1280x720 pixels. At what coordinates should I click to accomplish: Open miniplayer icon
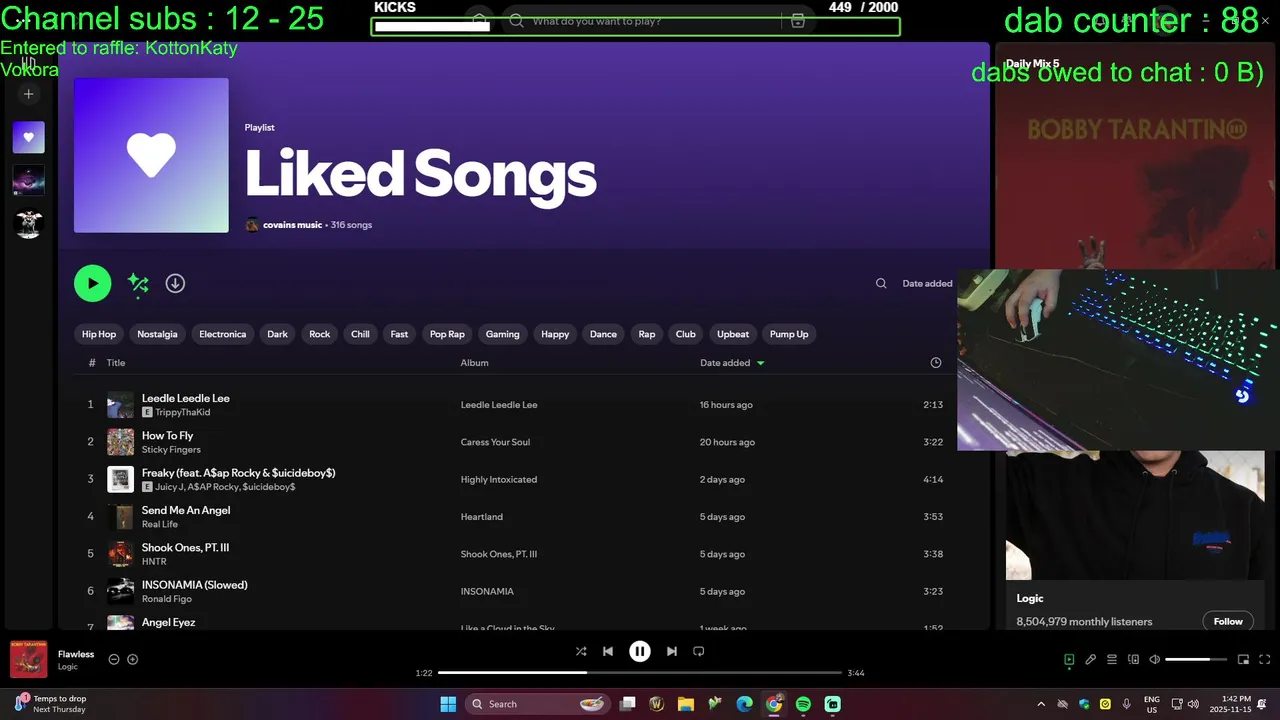pyautogui.click(x=1243, y=660)
